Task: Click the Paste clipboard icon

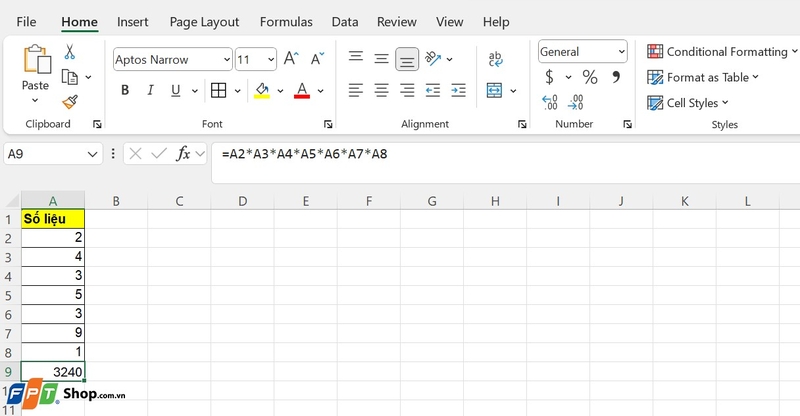Action: point(37,60)
